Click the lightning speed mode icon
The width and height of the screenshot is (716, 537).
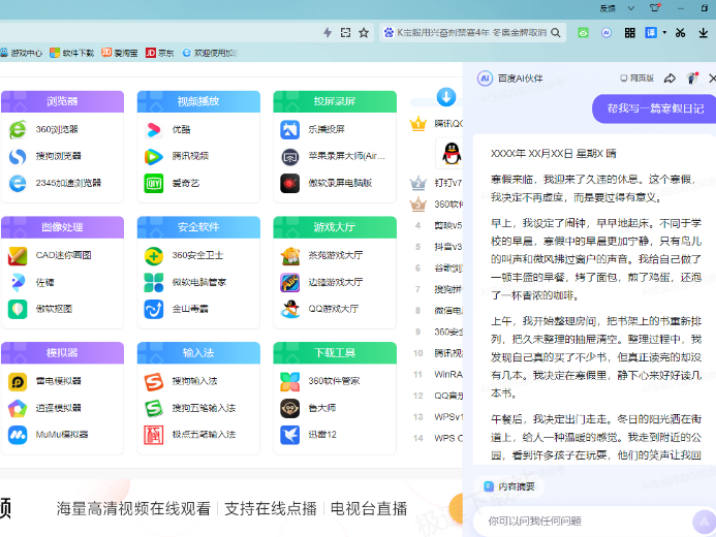tap(327, 32)
